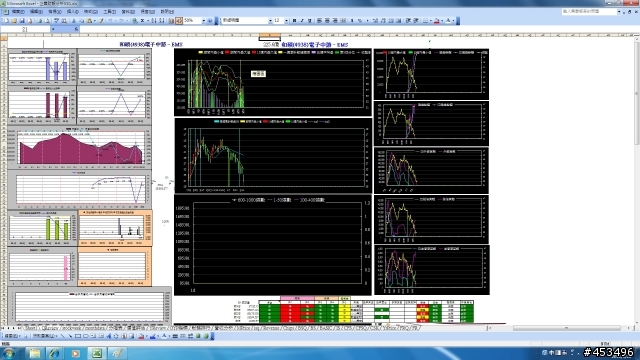
Task: Center text alignment
Action: (327, 20)
